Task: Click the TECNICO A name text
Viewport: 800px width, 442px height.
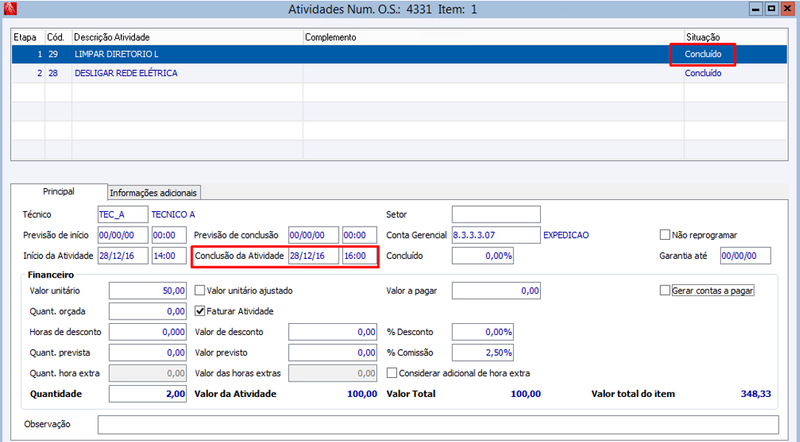Action: [173, 214]
